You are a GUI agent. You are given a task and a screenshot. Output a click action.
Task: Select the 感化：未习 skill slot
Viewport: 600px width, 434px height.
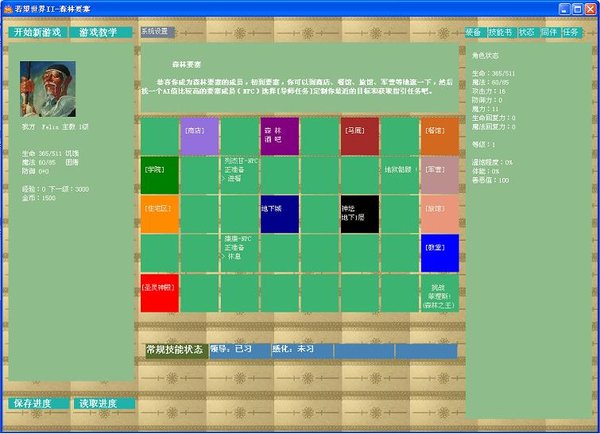(302, 351)
